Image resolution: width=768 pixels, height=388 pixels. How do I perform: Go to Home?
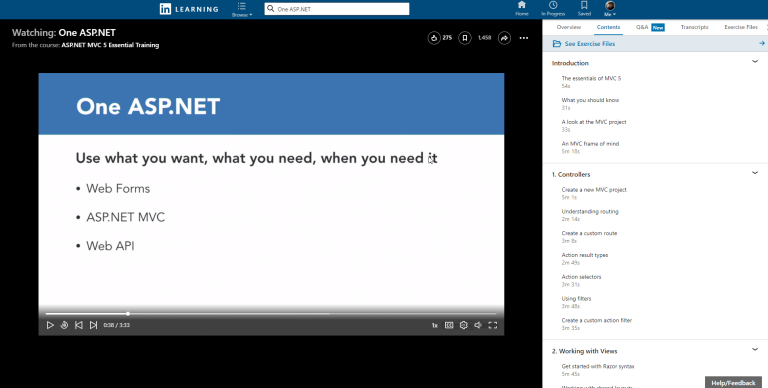522,8
